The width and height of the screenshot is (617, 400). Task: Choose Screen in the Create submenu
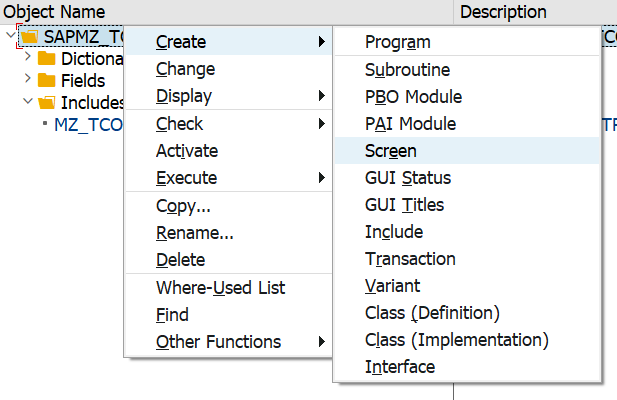[467, 151]
